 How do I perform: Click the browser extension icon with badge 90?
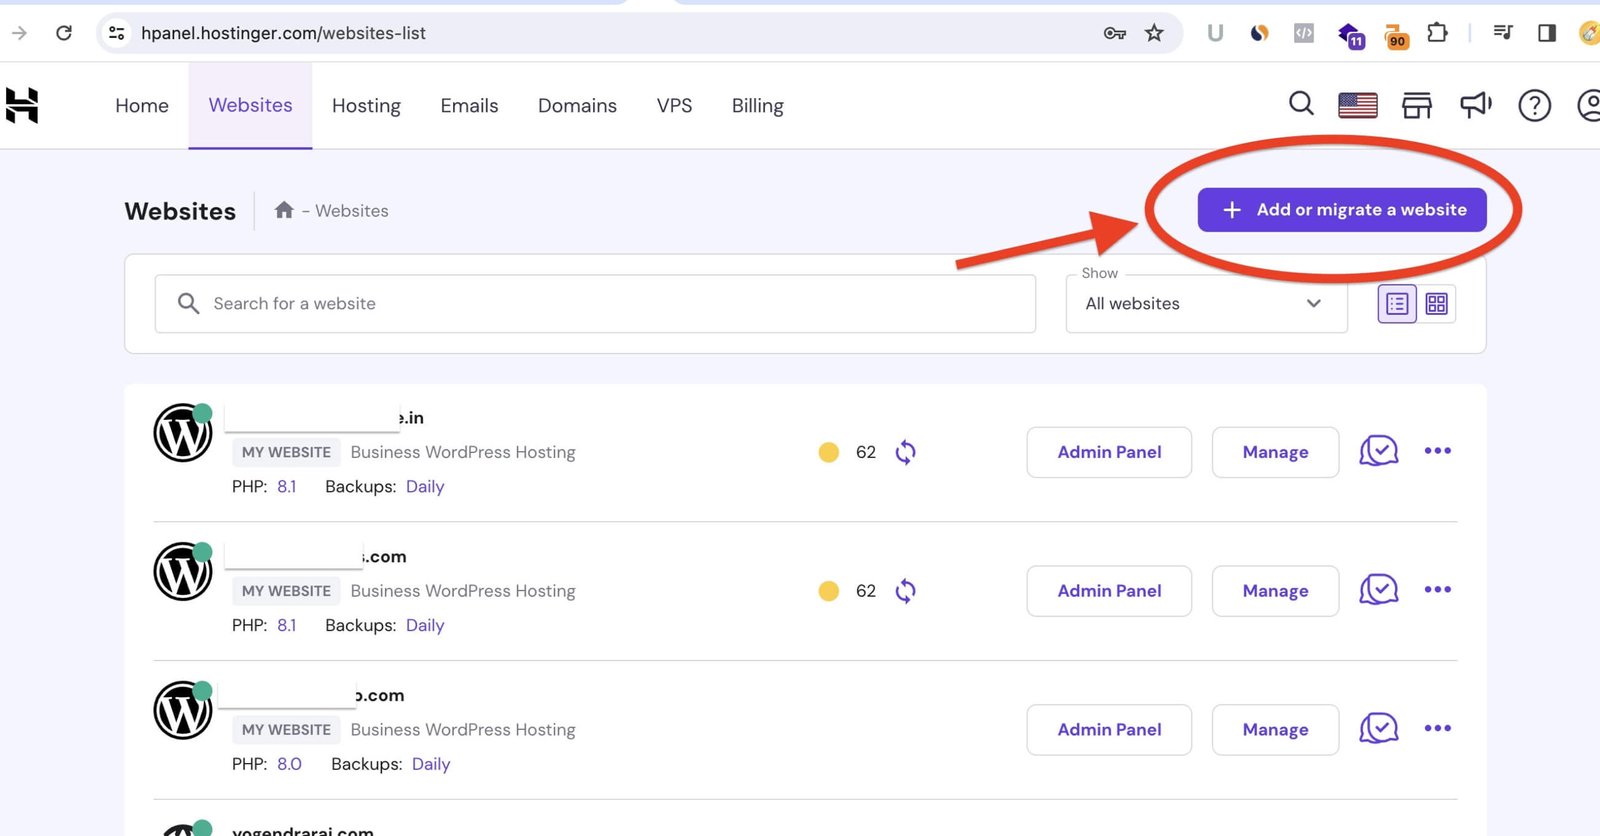point(1395,36)
